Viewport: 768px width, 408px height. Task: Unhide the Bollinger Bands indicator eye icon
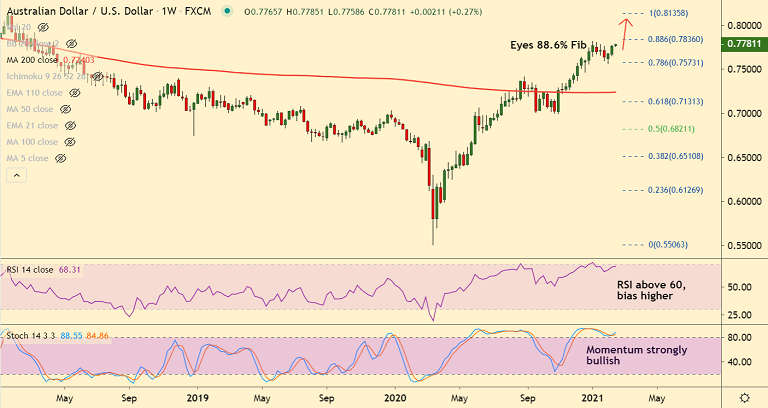pyautogui.click(x=72, y=44)
